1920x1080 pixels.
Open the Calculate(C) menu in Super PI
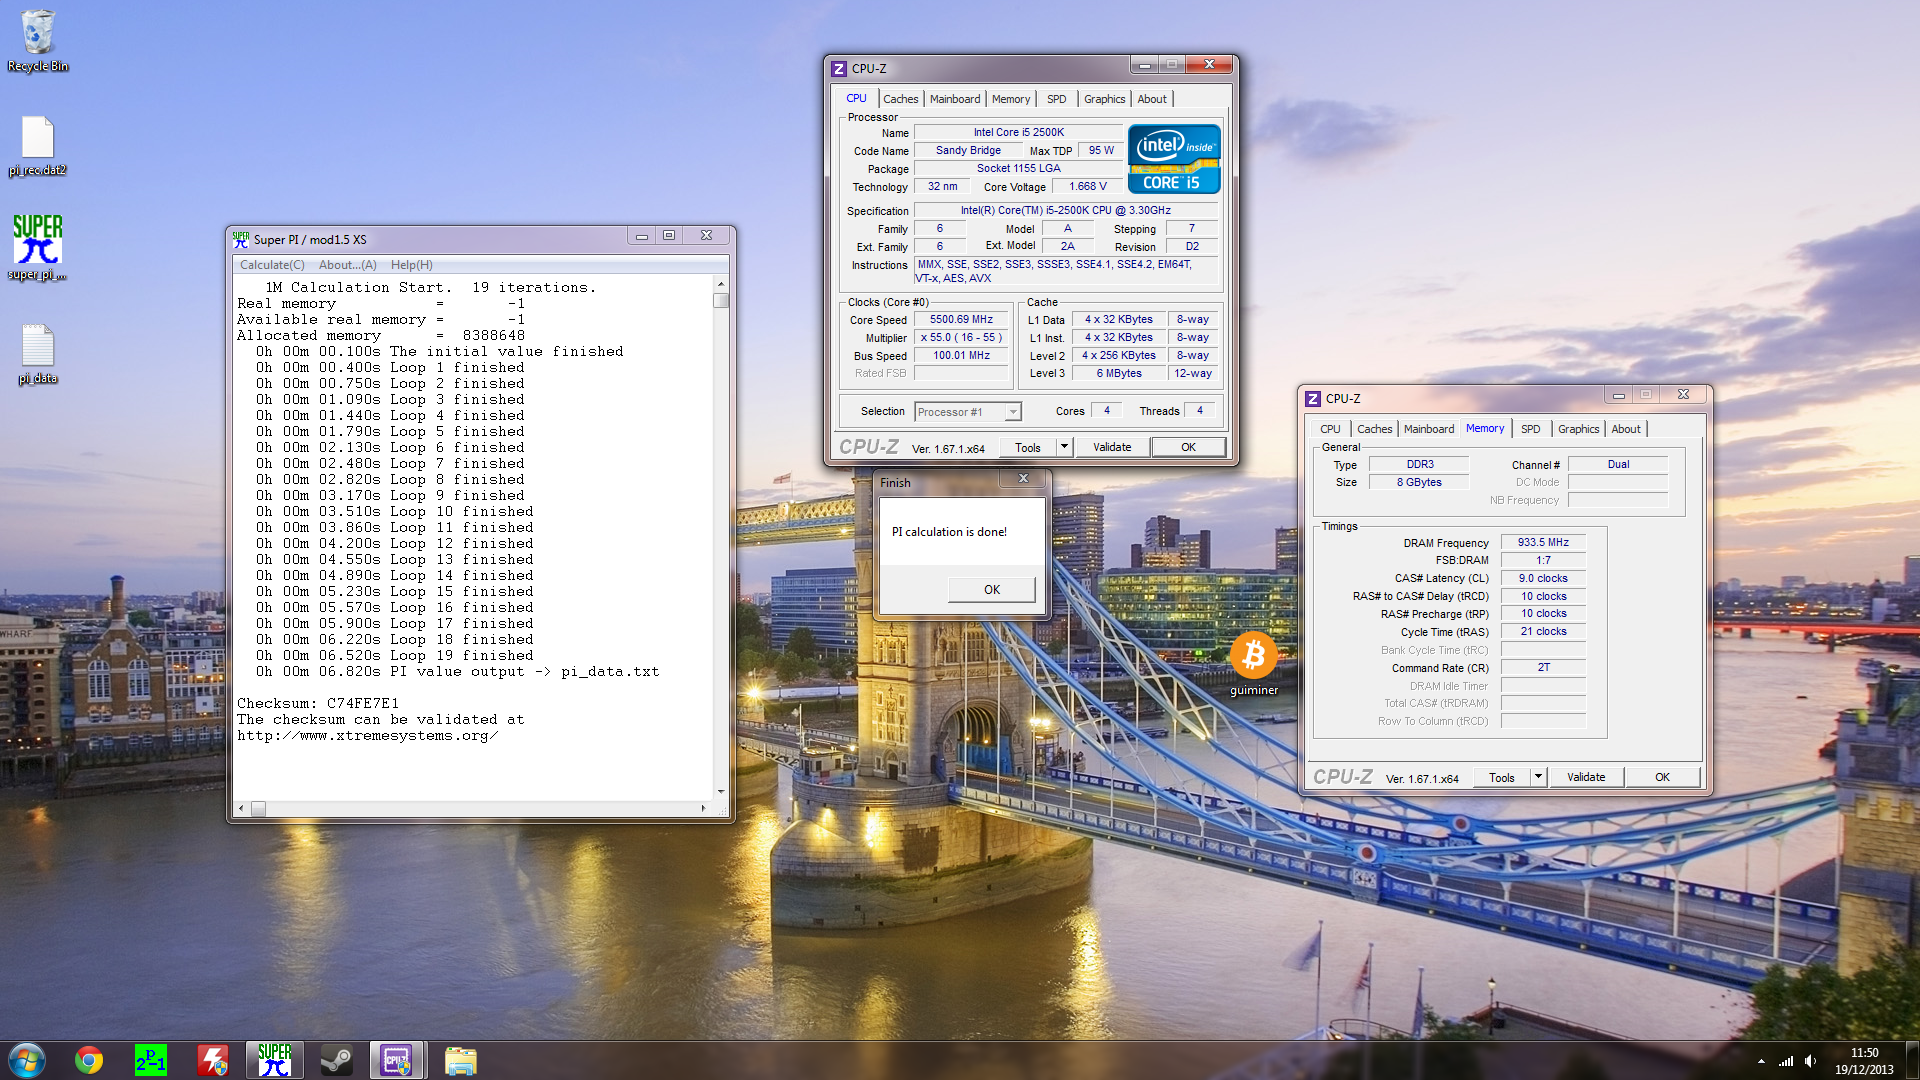click(272, 265)
